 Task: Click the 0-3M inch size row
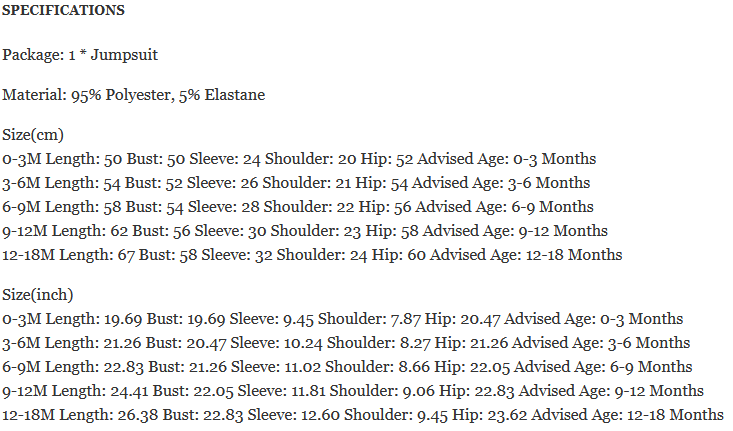tap(343, 319)
